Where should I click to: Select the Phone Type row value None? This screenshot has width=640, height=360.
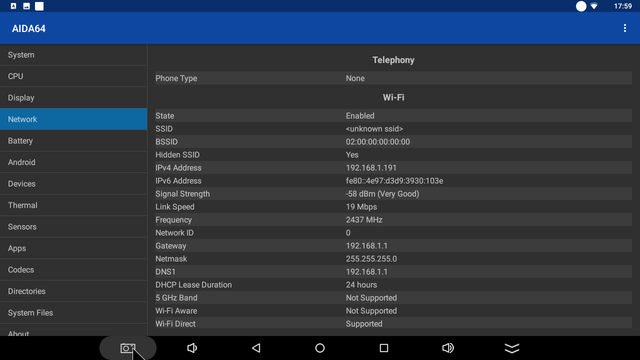(x=355, y=78)
